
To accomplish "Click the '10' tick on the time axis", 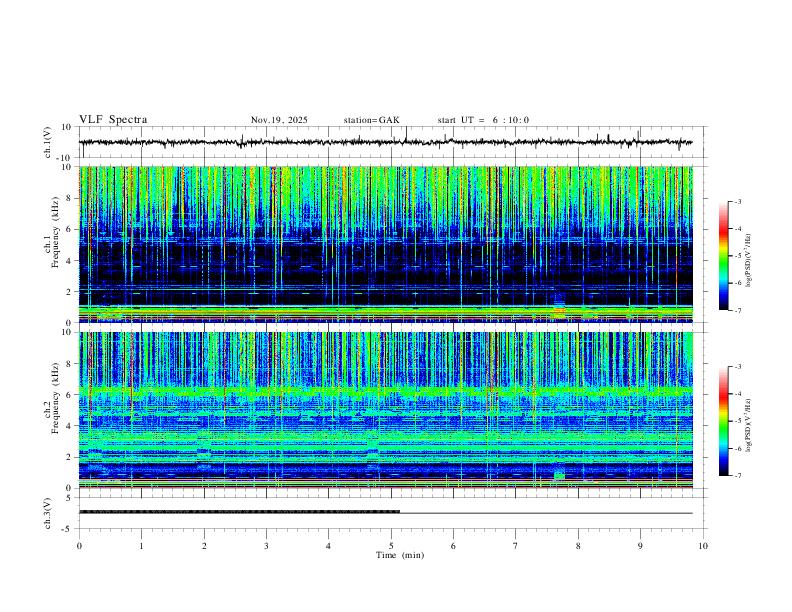I will pyautogui.click(x=703, y=546).
